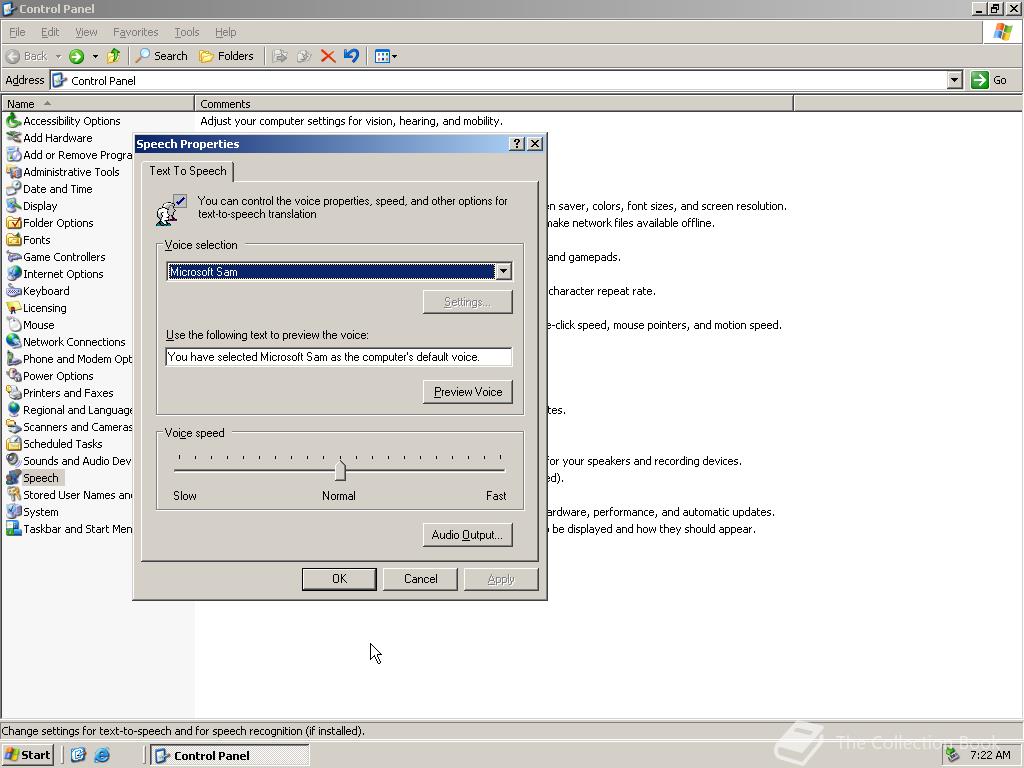Screen dimensions: 1024x768
Task: Open Audio Output settings button
Action: (x=468, y=535)
